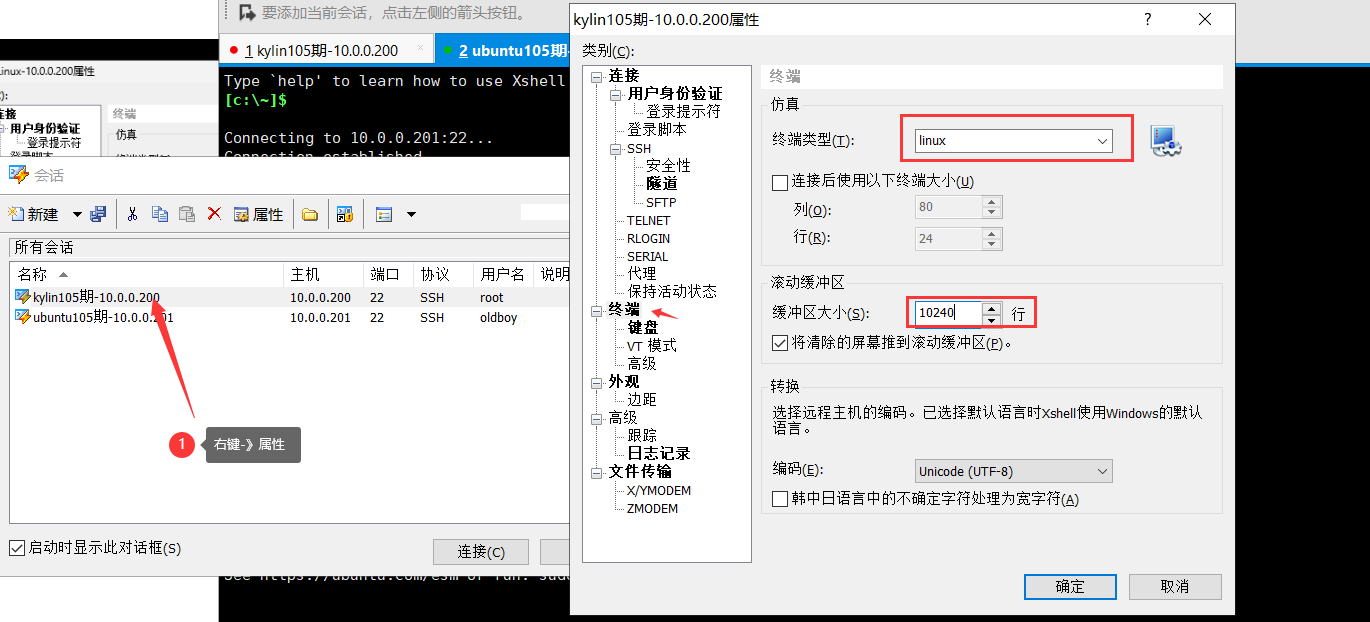Open the view mode dropdown arrow
1370x622 pixels.
pyautogui.click(x=410, y=214)
